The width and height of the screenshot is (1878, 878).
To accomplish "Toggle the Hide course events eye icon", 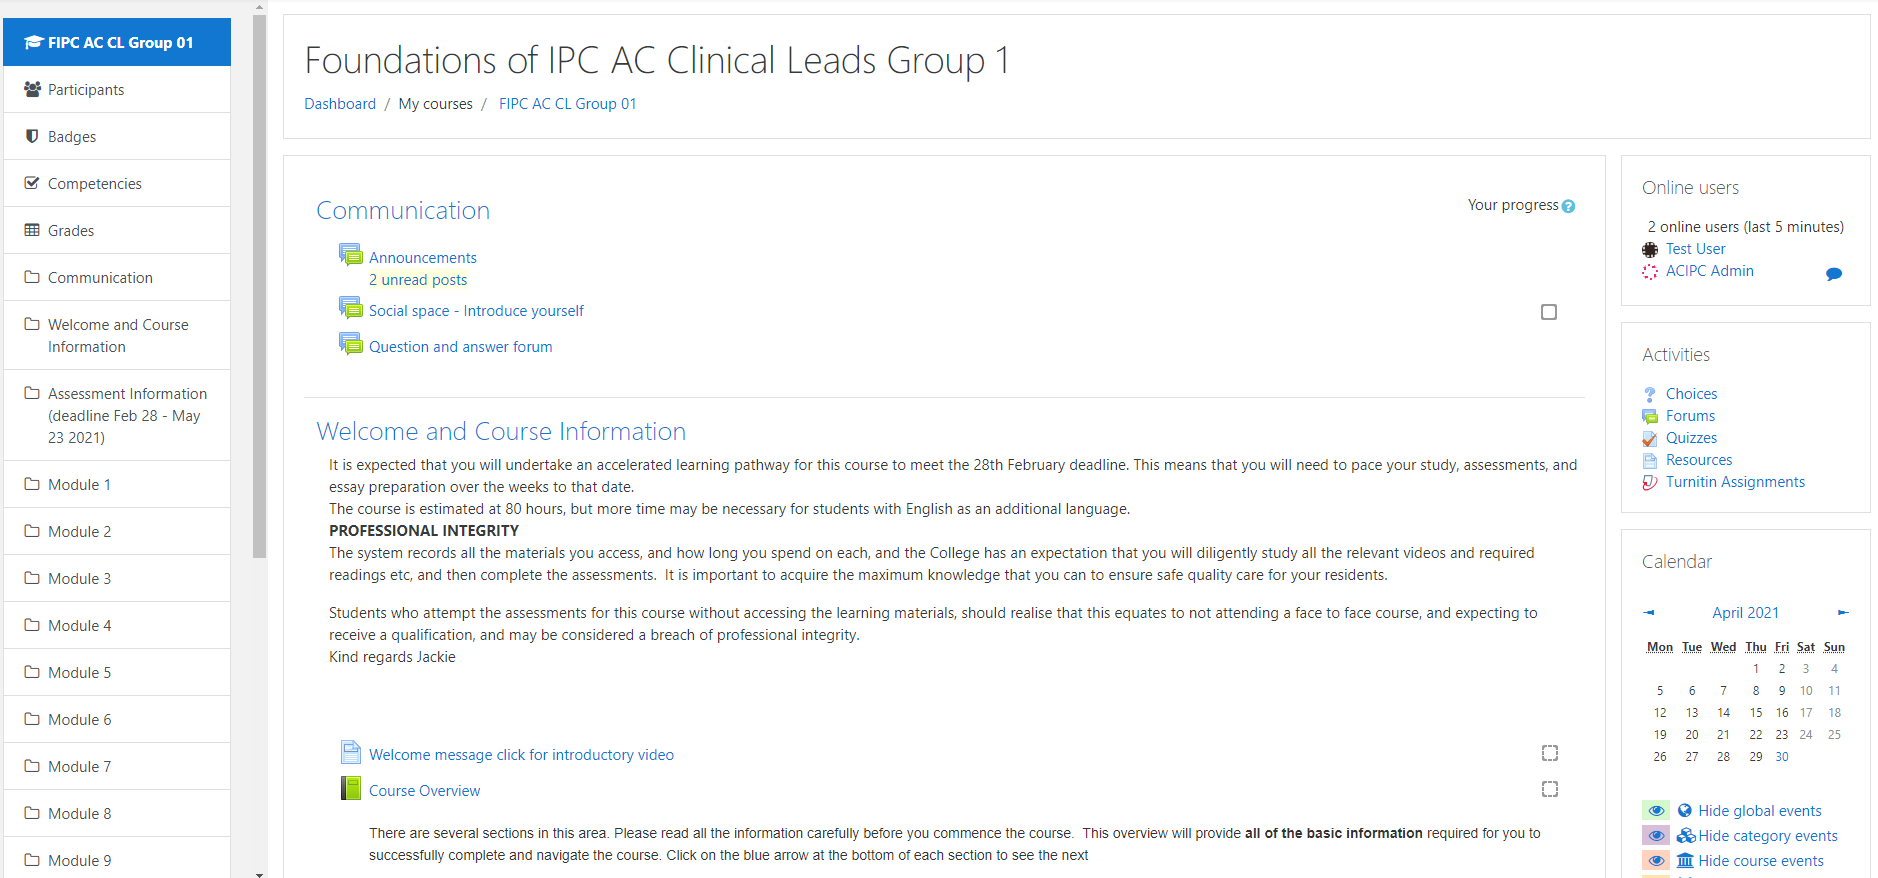I will pyautogui.click(x=1656, y=860).
